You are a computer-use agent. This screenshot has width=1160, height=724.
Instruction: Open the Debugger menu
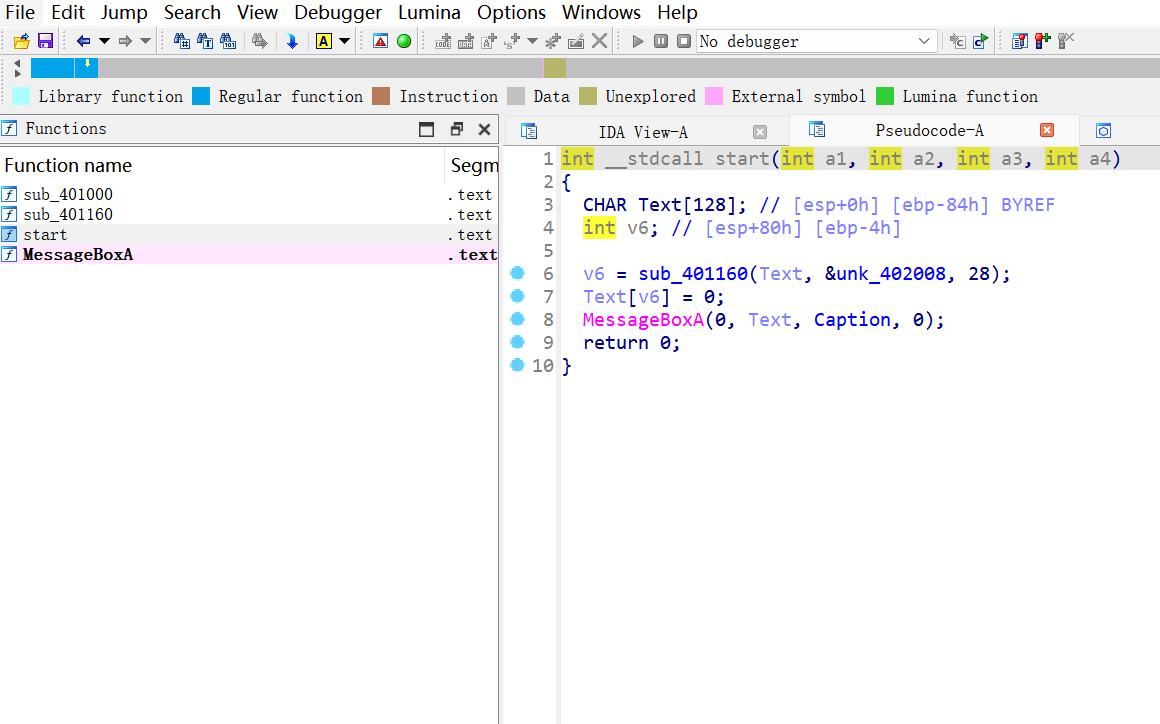tap(337, 13)
